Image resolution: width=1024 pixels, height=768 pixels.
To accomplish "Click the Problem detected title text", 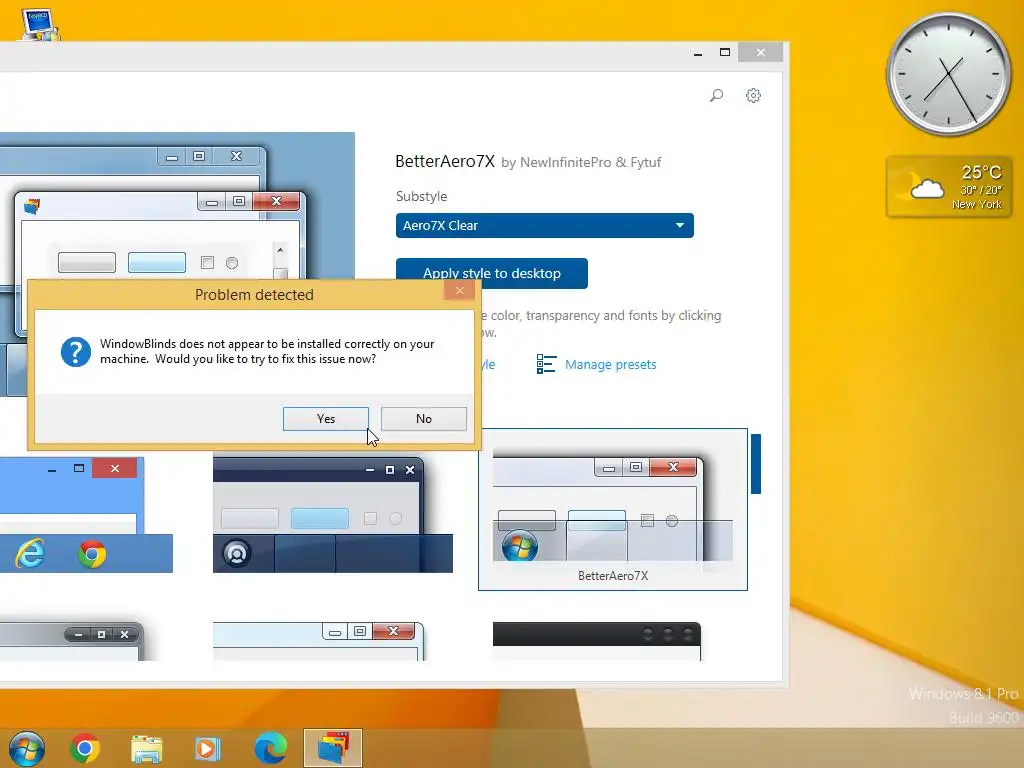I will (254, 295).
